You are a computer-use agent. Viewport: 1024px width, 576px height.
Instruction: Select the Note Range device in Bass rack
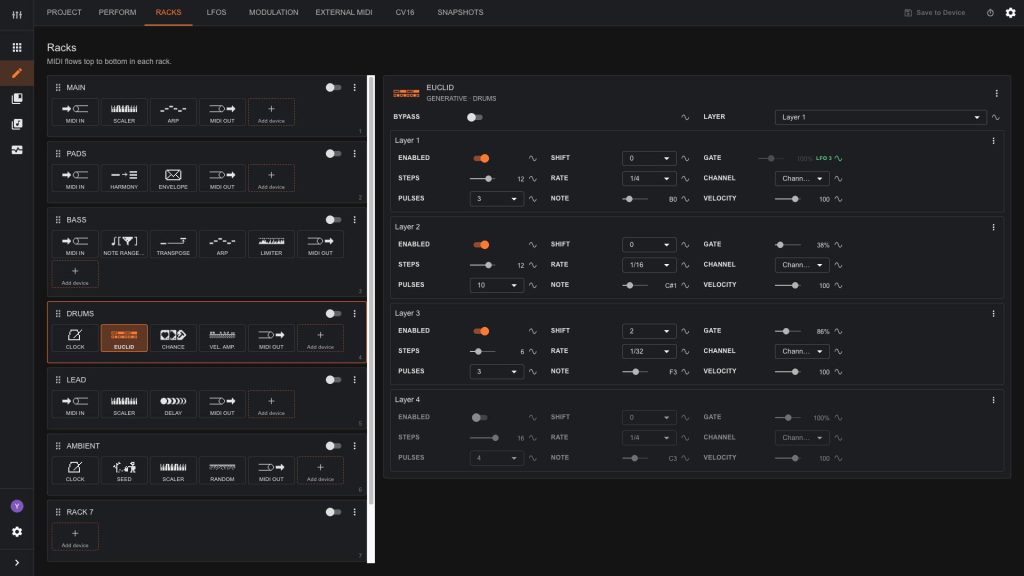[124, 244]
